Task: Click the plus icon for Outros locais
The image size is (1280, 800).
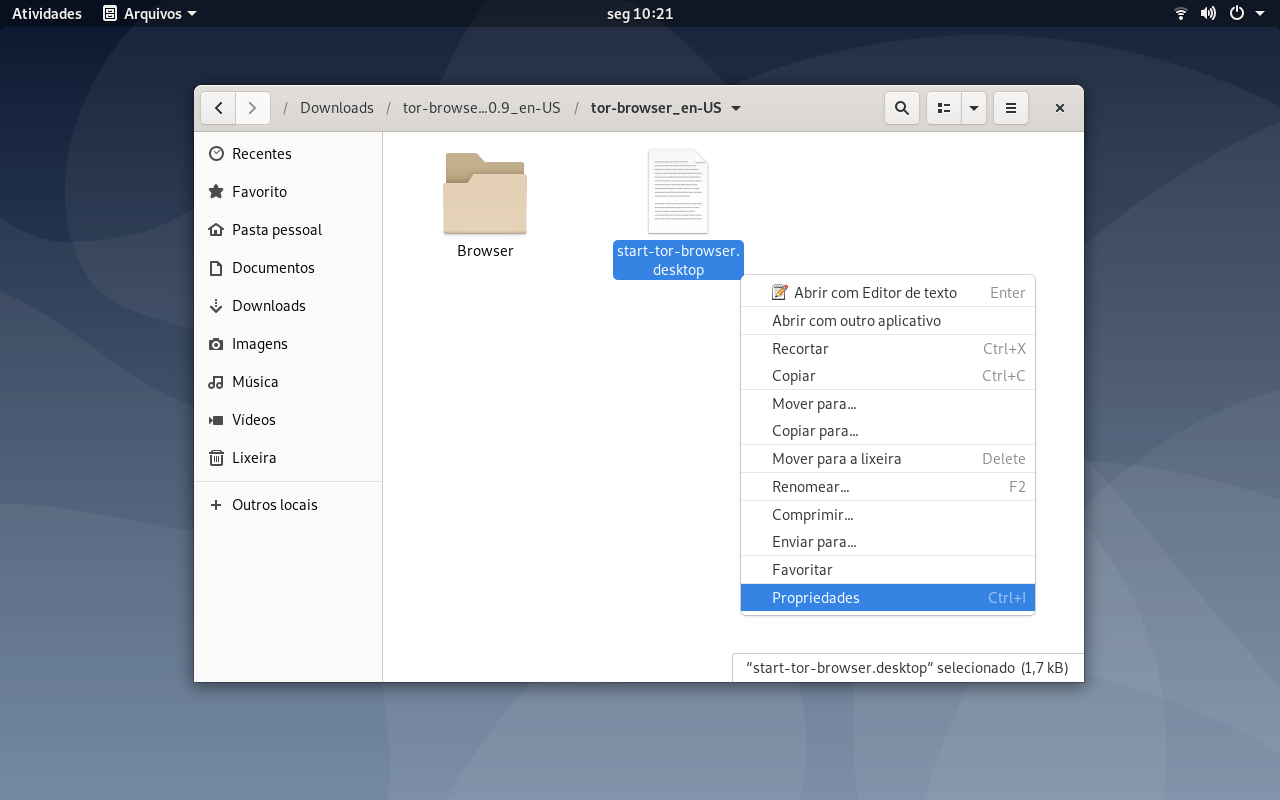Action: (x=216, y=505)
